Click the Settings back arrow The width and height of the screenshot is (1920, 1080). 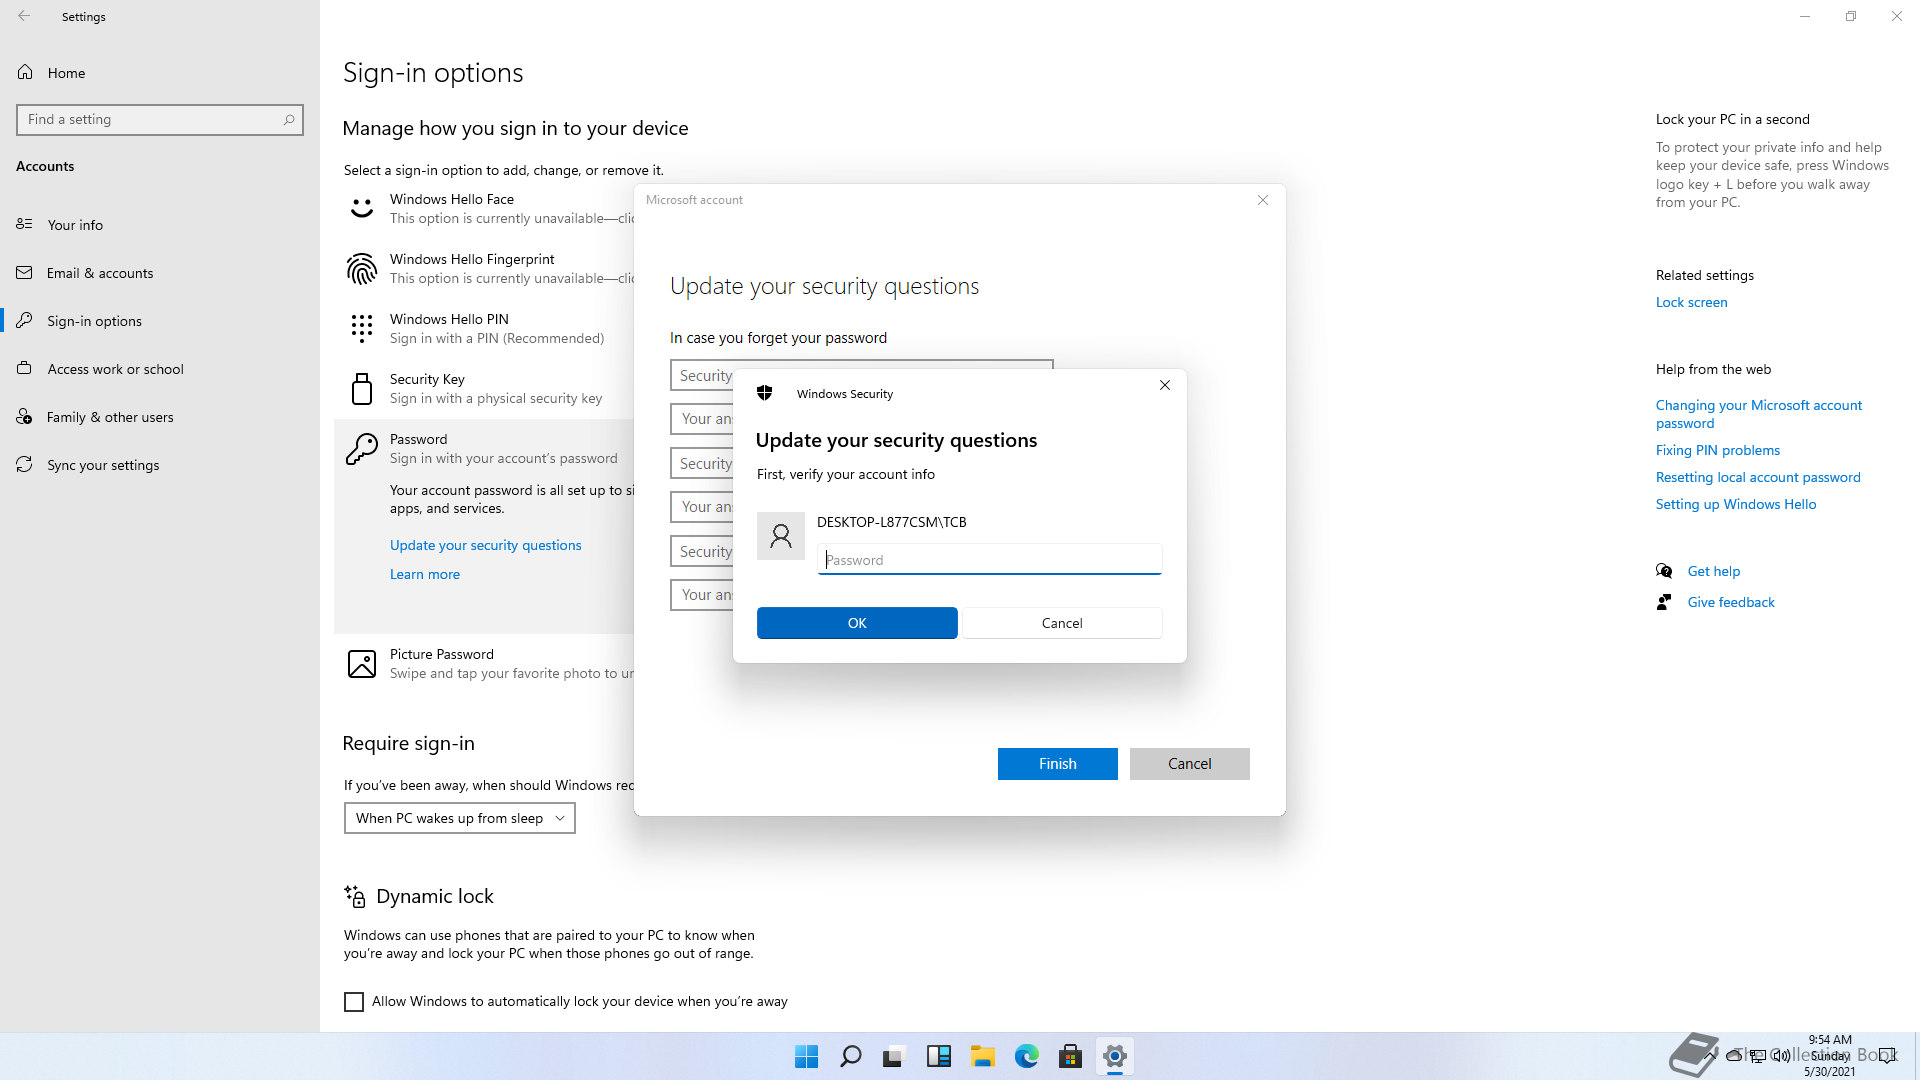point(24,16)
